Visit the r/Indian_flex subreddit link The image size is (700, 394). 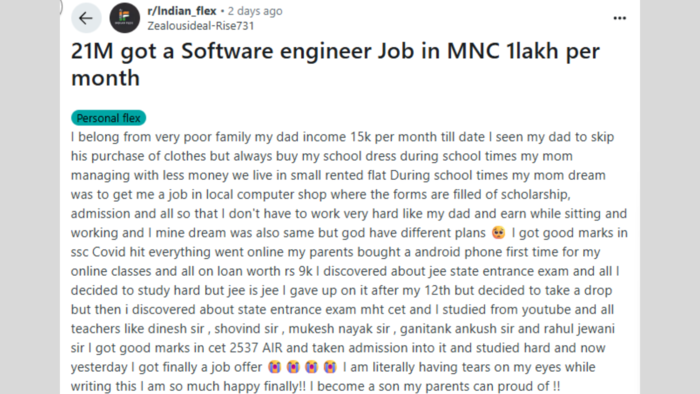[182, 11]
